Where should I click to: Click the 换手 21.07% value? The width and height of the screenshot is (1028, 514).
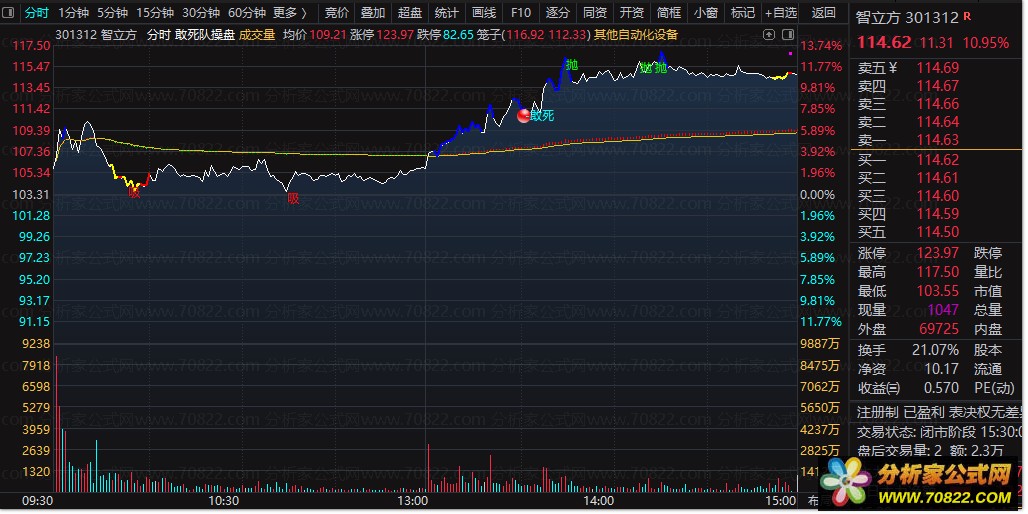936,350
